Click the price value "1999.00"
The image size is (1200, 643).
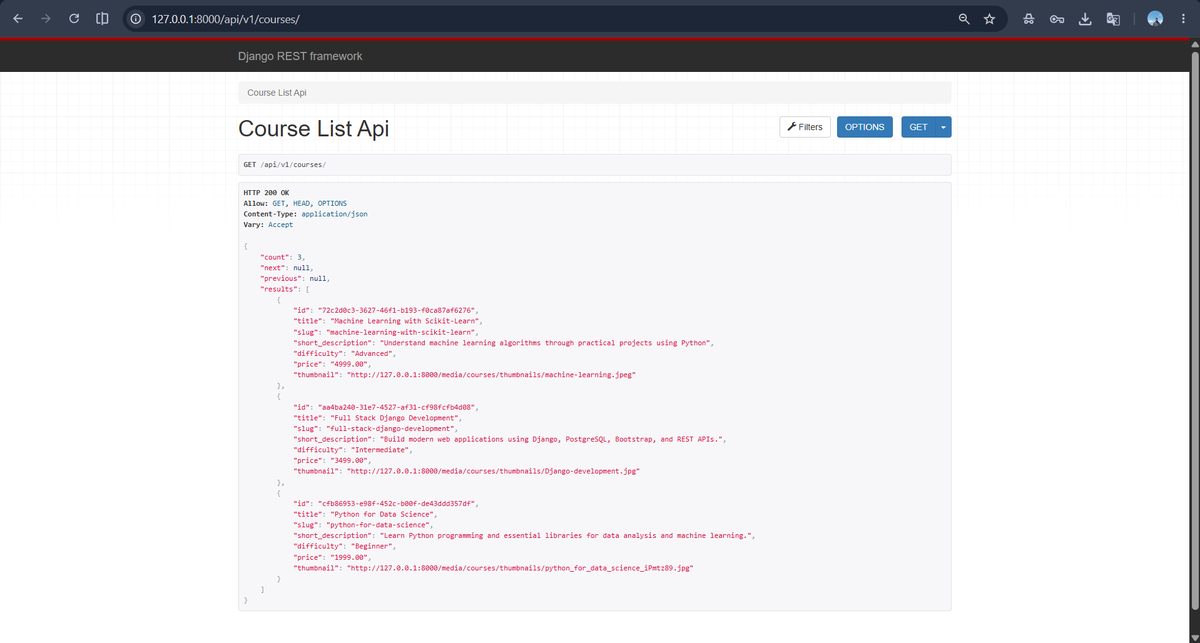[349, 557]
